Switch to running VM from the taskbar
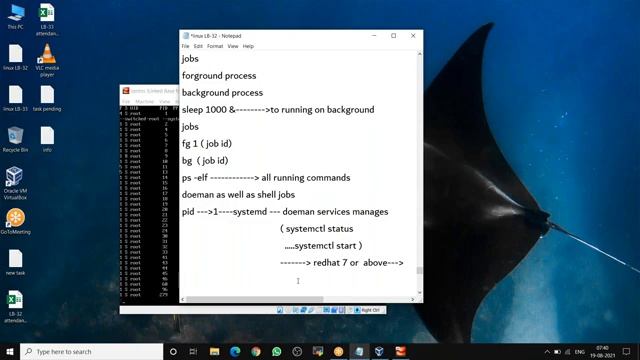This screenshot has width=640, height=360. [400, 351]
